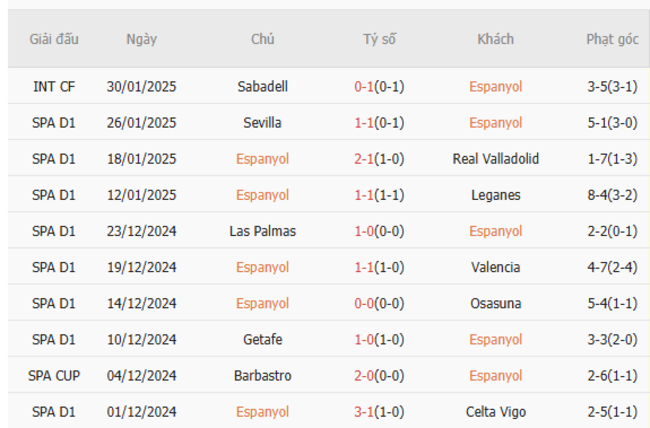Select the SPA CUP competition label
Image resolution: width=650 pixels, height=428 pixels.
[x=54, y=375]
